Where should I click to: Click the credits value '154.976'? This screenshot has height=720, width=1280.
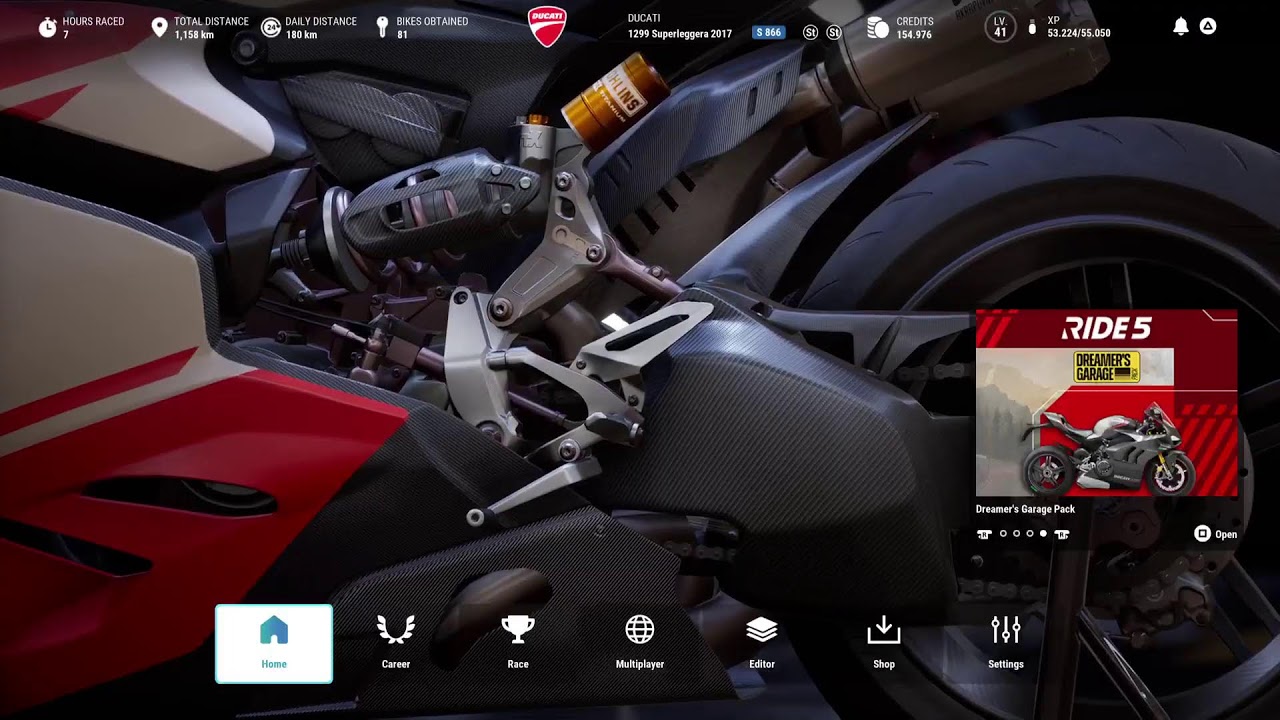coord(914,35)
